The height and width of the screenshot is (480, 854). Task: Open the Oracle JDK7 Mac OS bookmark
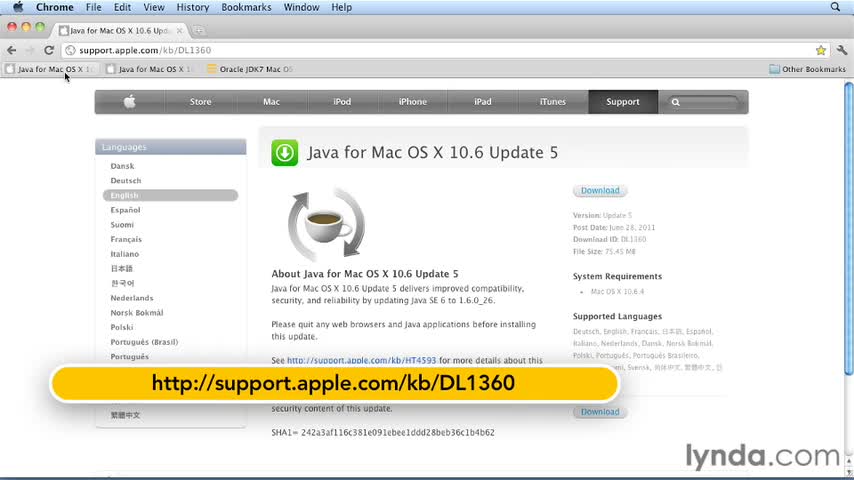coord(250,69)
